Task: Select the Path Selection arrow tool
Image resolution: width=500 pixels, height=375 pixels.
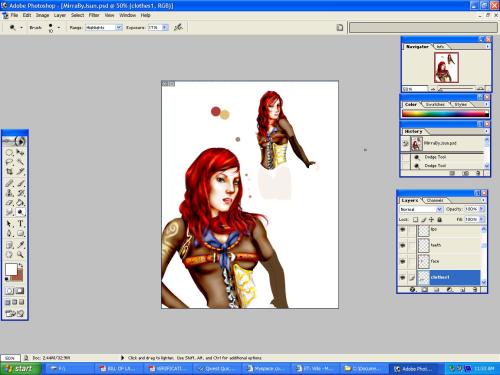Action: click(x=9, y=224)
